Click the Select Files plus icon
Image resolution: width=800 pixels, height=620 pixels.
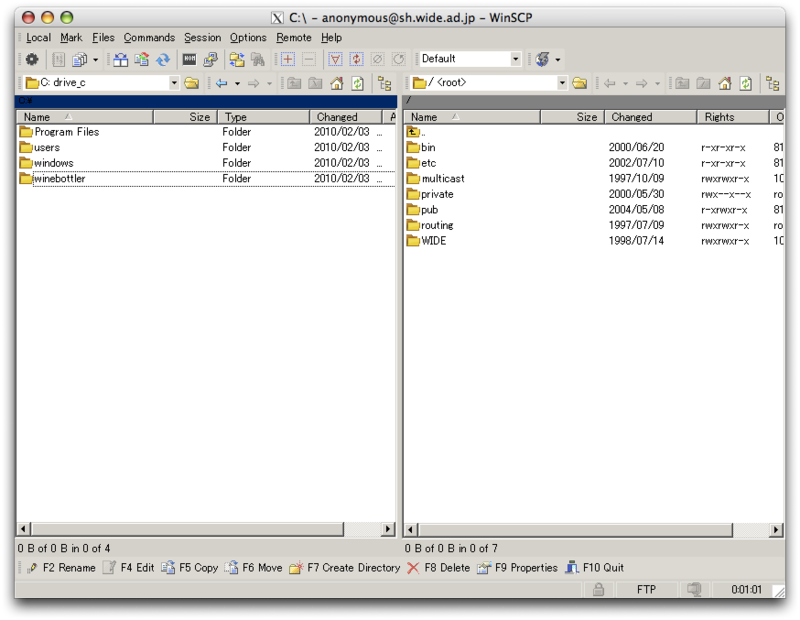point(288,59)
